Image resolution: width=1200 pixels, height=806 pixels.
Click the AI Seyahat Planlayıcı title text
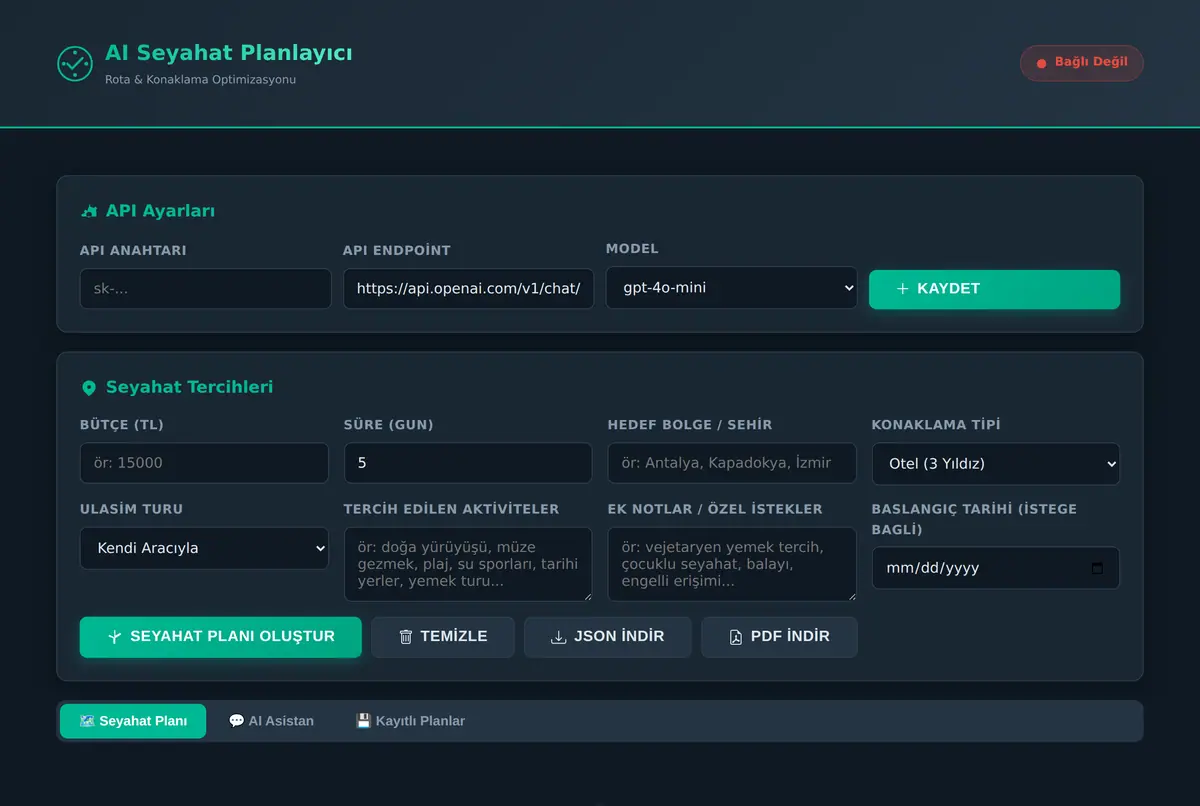(x=228, y=53)
